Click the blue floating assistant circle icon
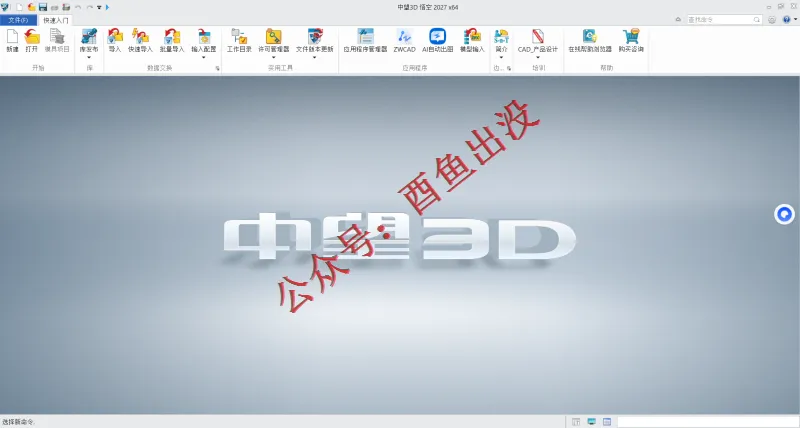 784,214
